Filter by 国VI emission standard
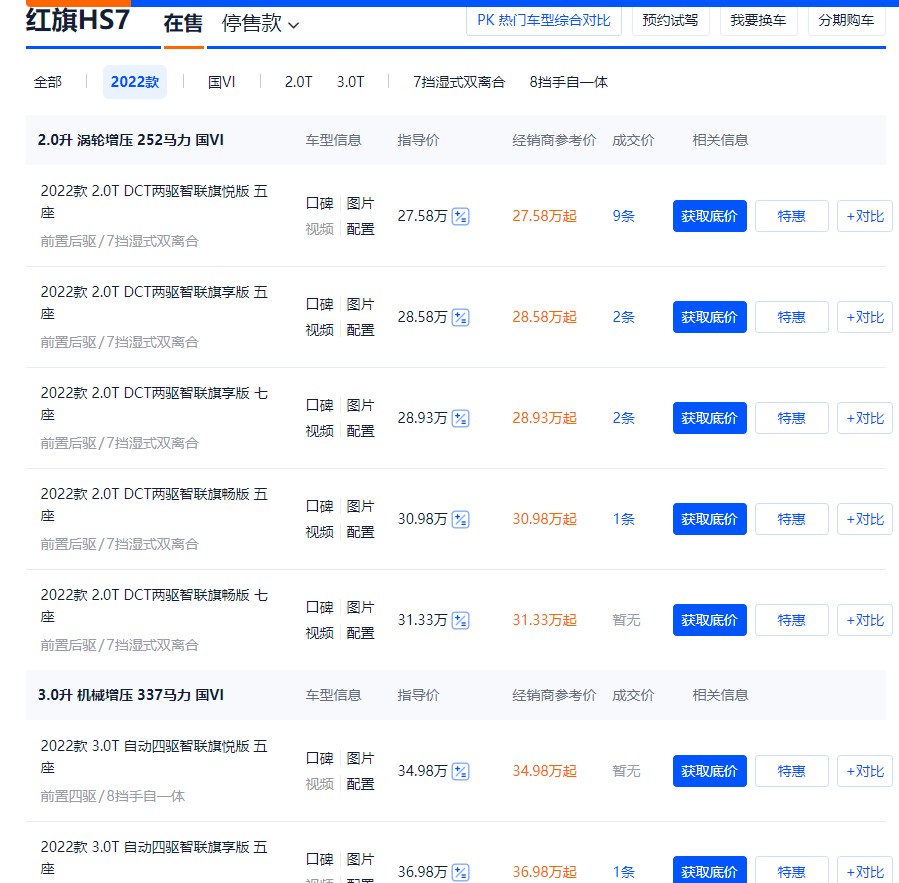This screenshot has height=883, width=899. click(x=221, y=82)
